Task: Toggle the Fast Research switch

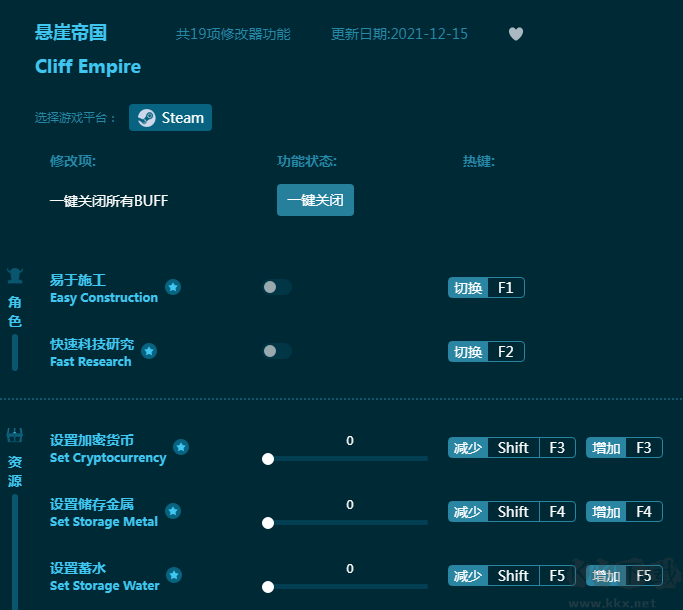Action: click(x=277, y=351)
